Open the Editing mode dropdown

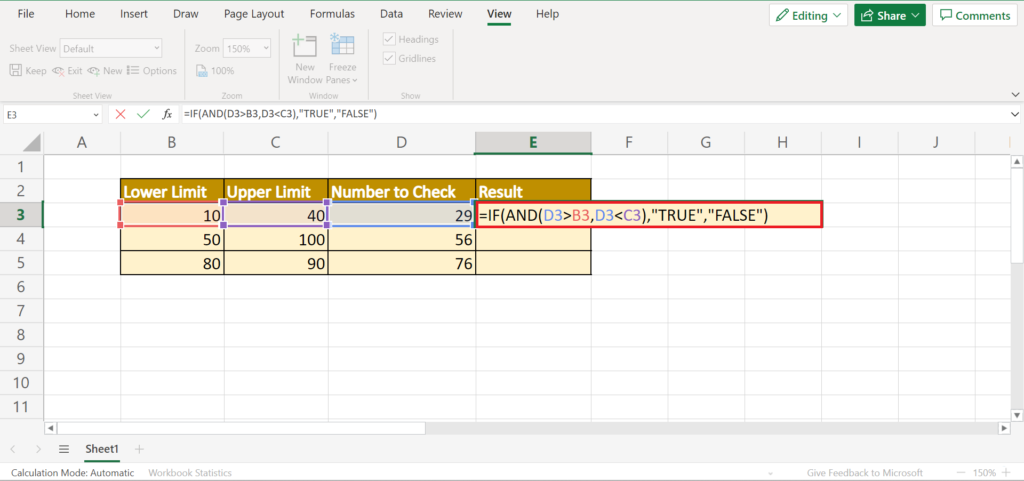(x=808, y=15)
